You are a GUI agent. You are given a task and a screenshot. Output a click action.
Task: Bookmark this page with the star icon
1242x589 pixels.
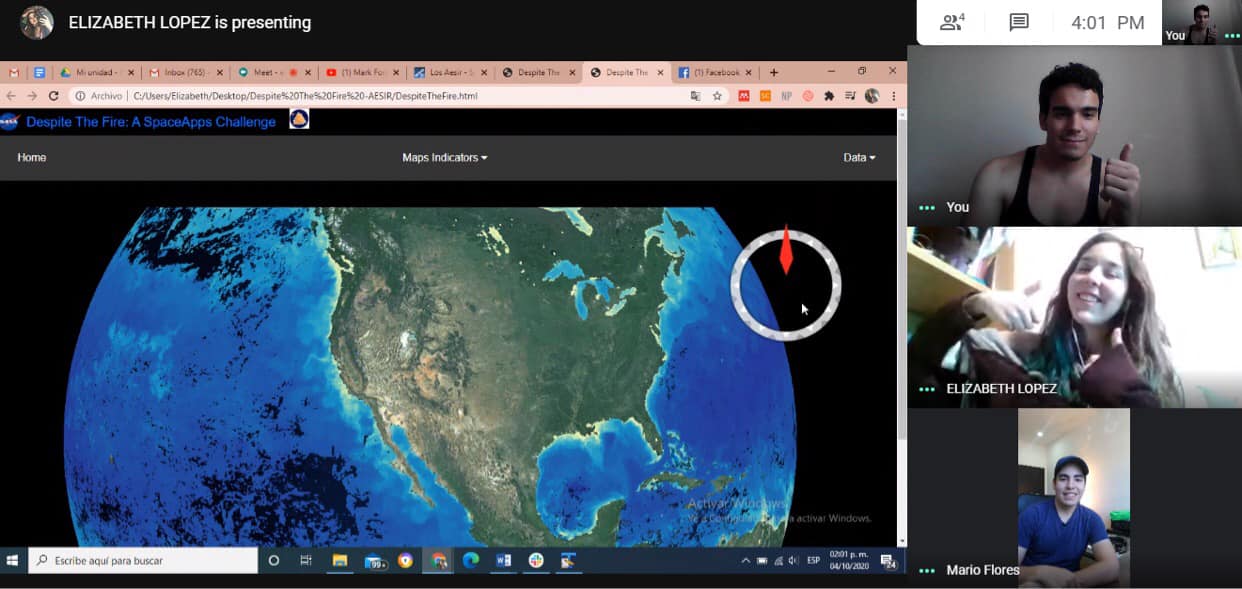717,96
